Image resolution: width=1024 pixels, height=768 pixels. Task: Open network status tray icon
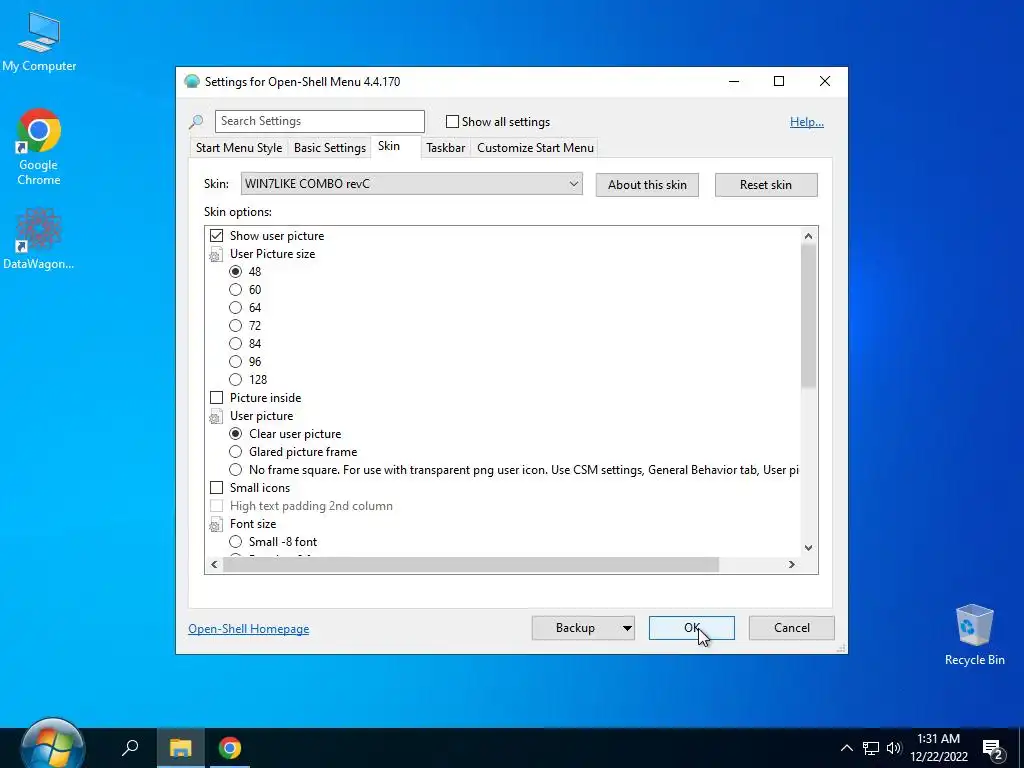pos(871,748)
